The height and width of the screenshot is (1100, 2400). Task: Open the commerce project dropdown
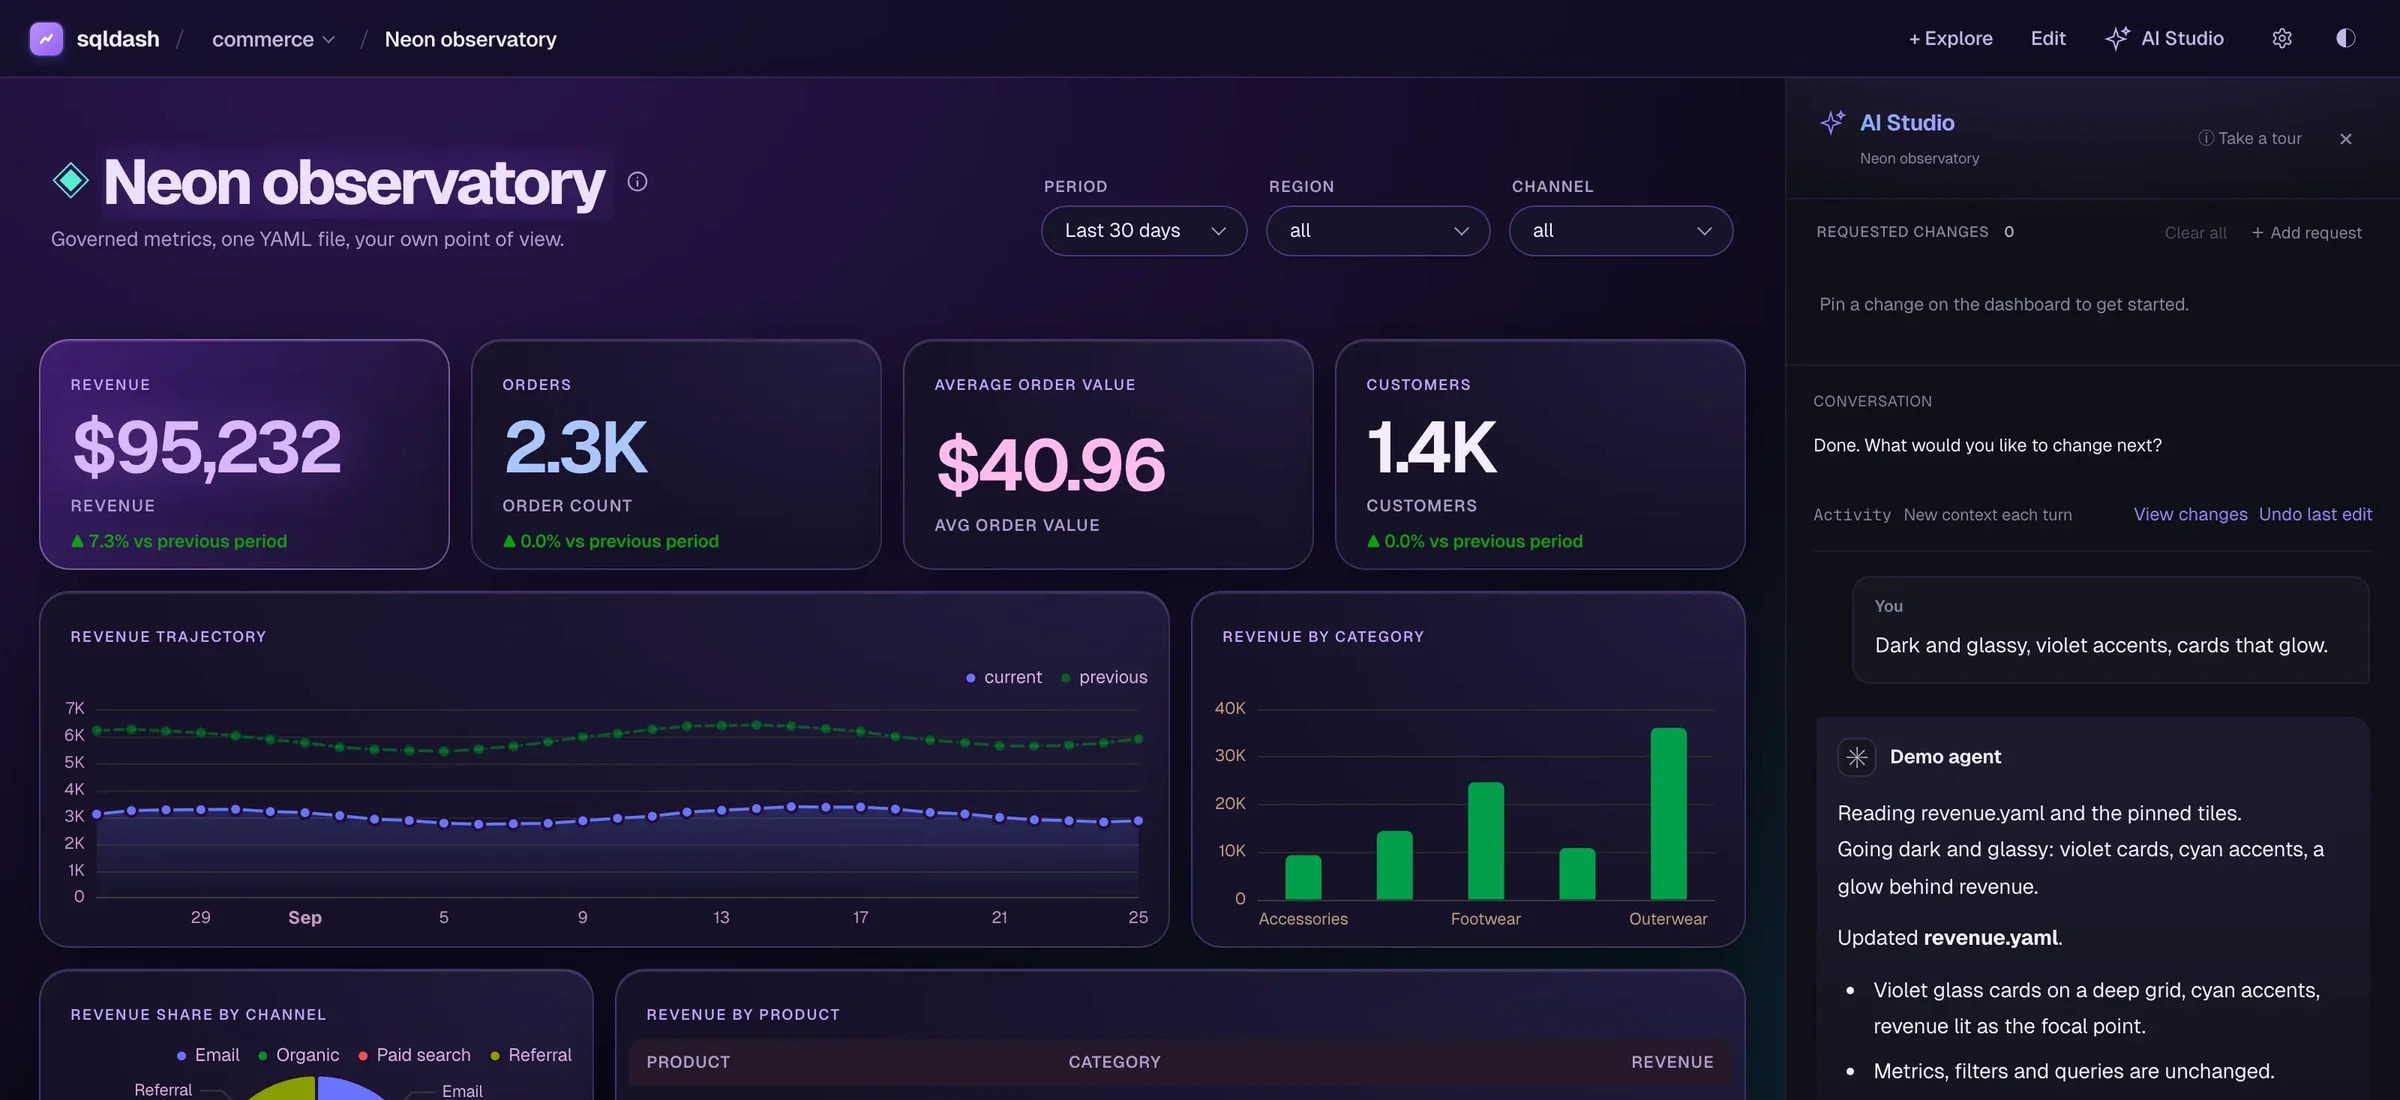click(273, 39)
